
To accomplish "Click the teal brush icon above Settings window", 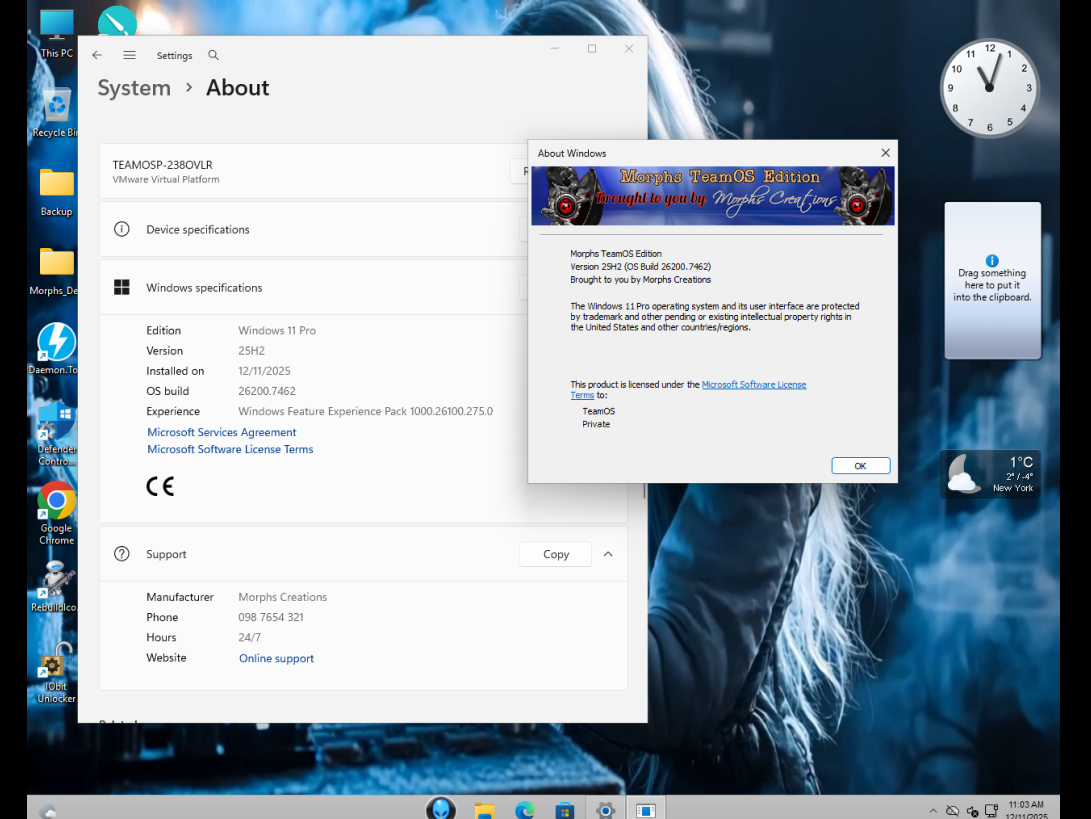I will 117,21.
